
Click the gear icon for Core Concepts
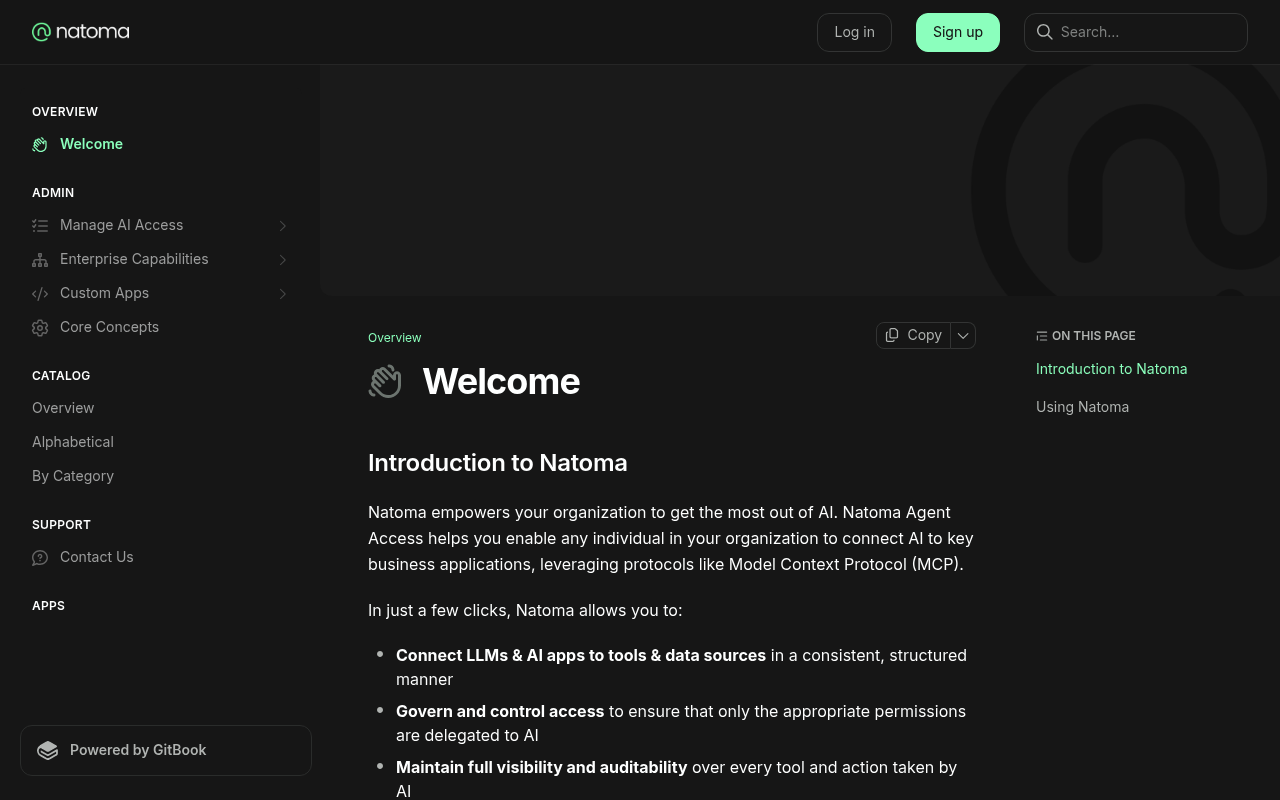(x=40, y=327)
